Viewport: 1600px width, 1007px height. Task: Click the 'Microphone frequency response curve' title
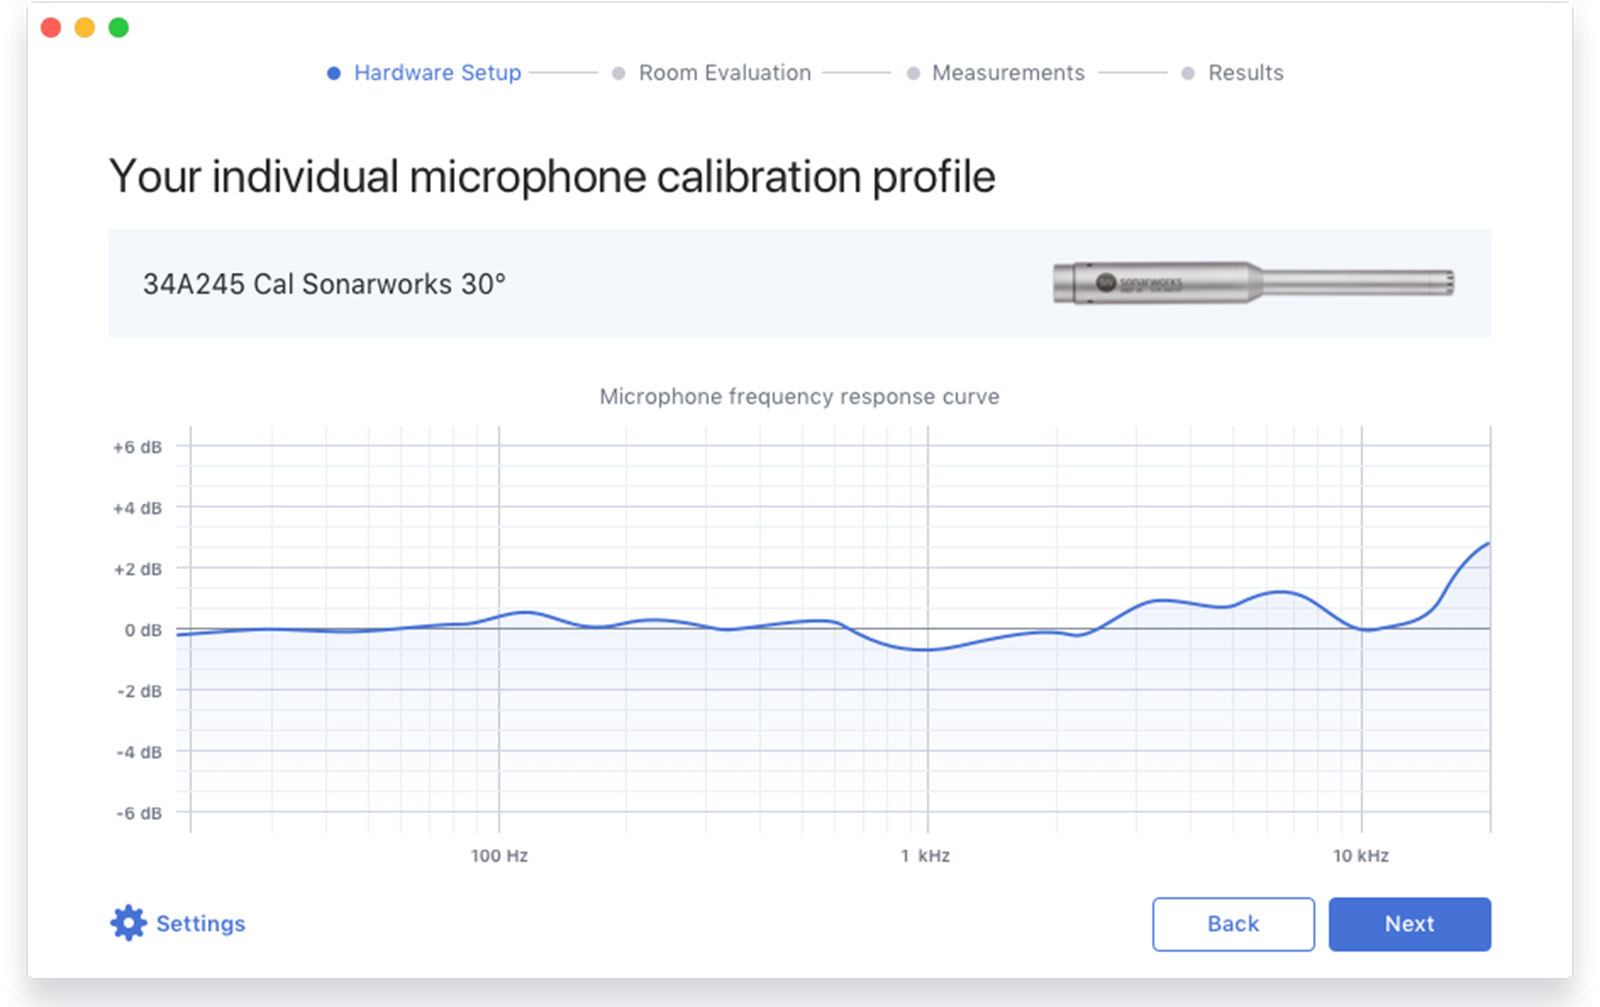(x=799, y=397)
